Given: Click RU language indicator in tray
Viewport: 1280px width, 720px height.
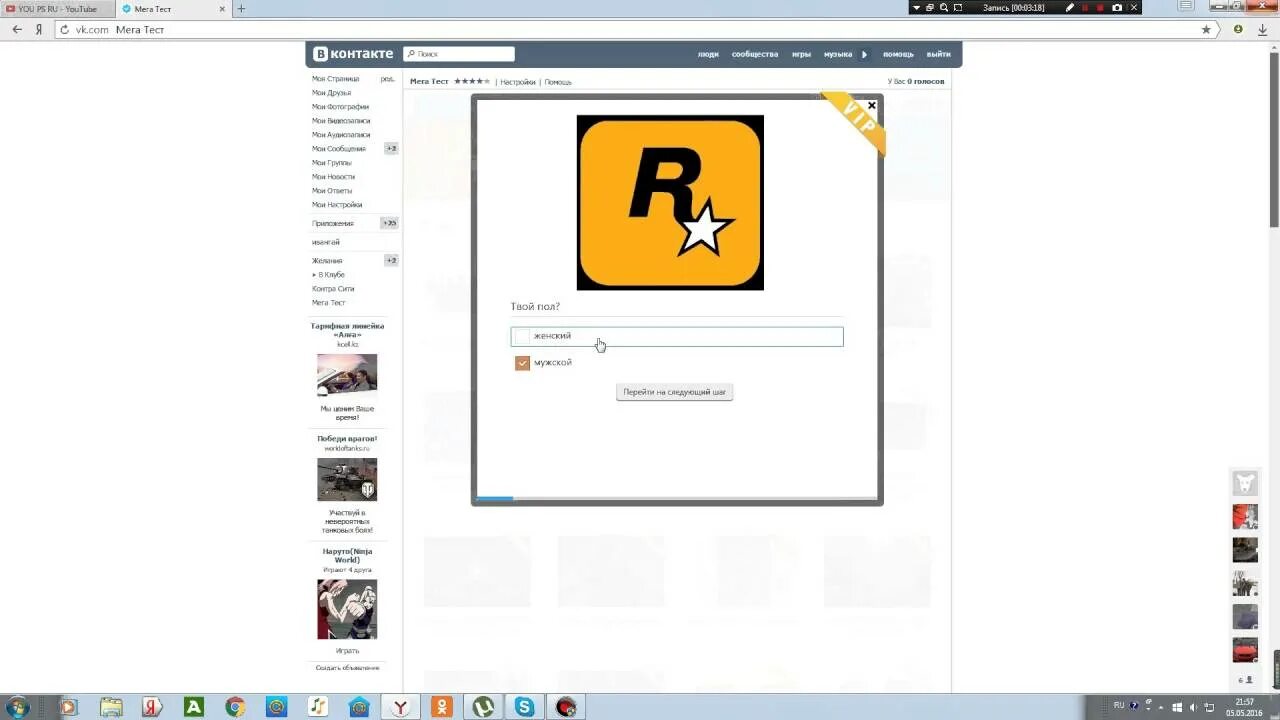Looking at the screenshot, I should (1119, 705).
